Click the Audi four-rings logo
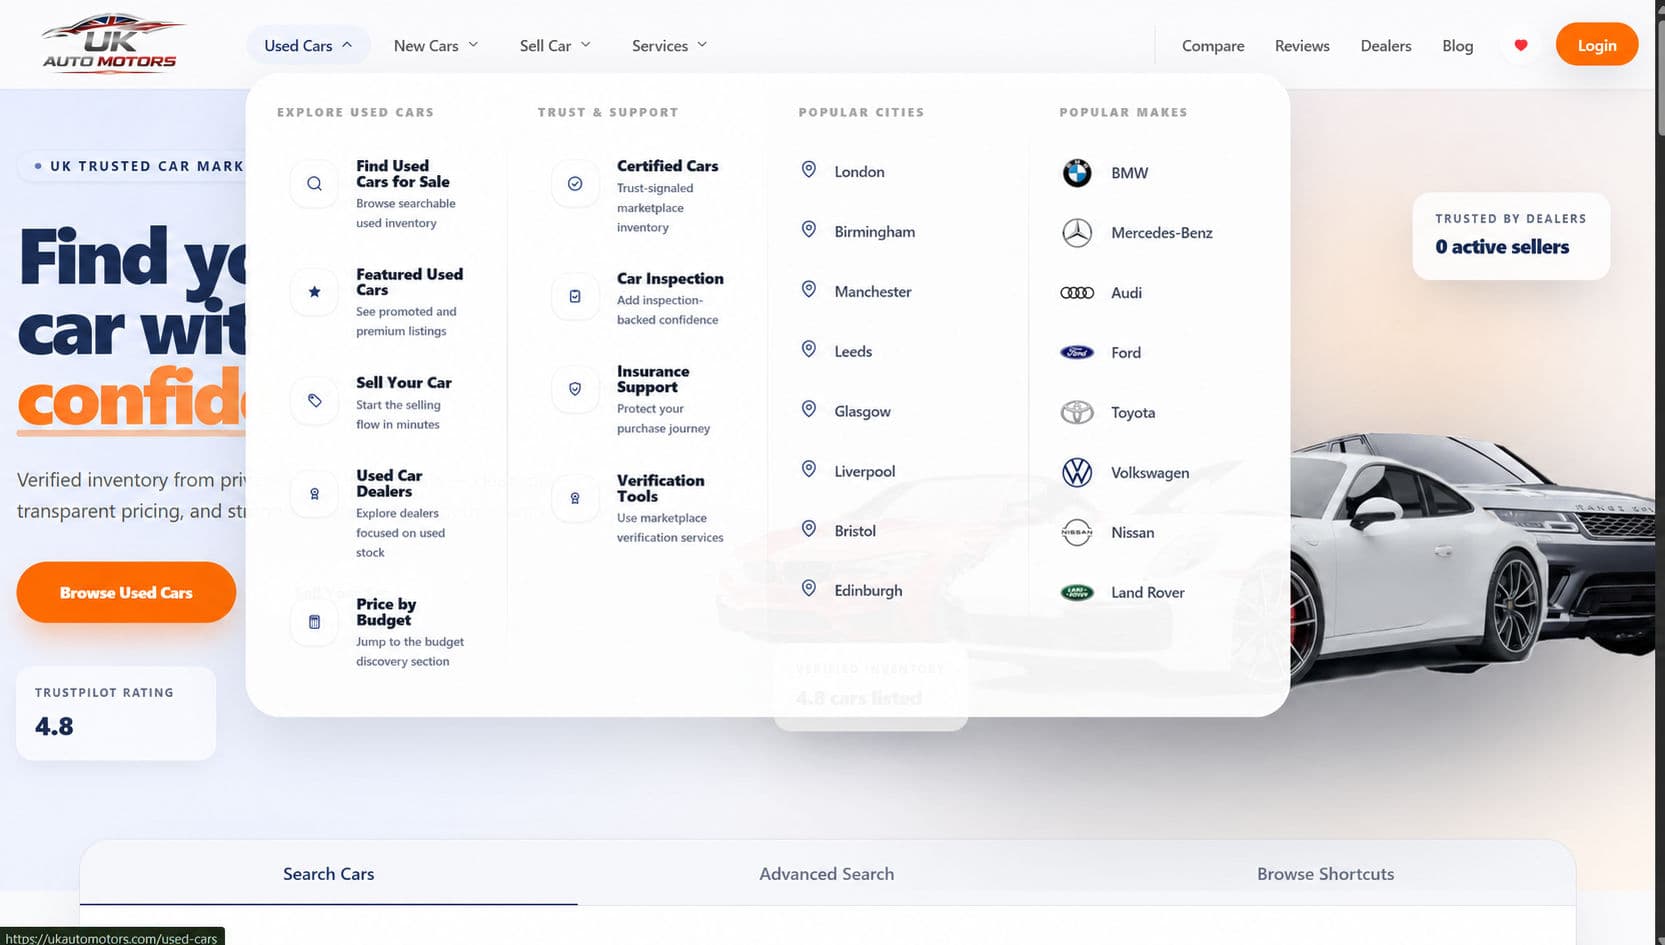1665x945 pixels. point(1077,293)
